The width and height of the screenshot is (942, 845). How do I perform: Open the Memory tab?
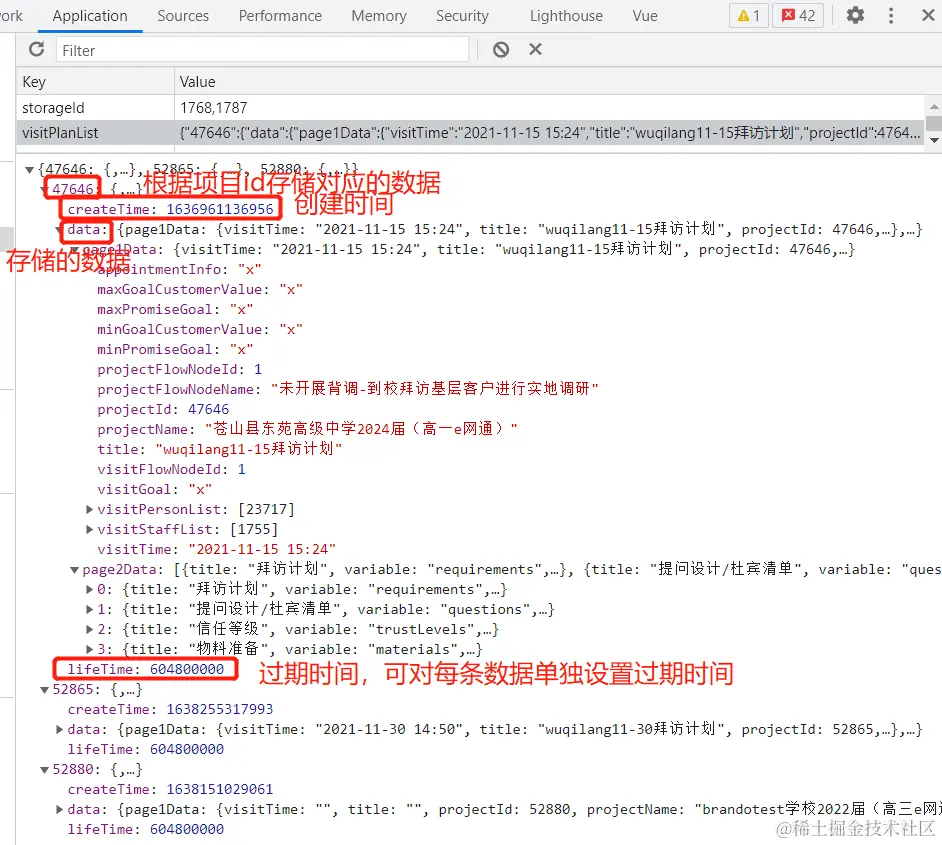coord(378,16)
